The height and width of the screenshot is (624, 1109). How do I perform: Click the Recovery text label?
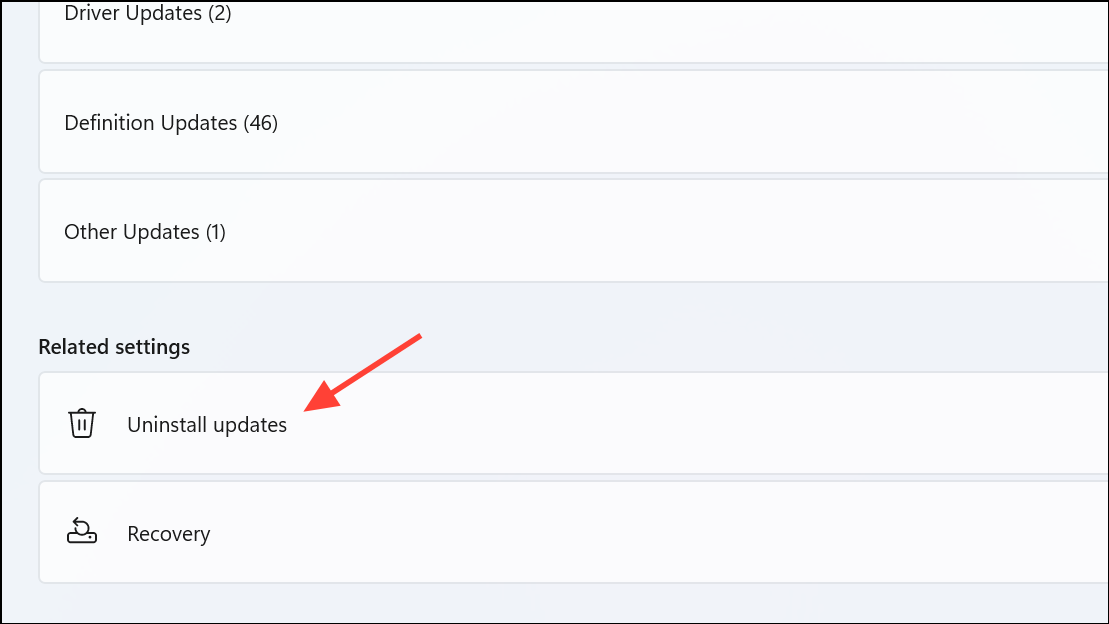click(x=168, y=534)
